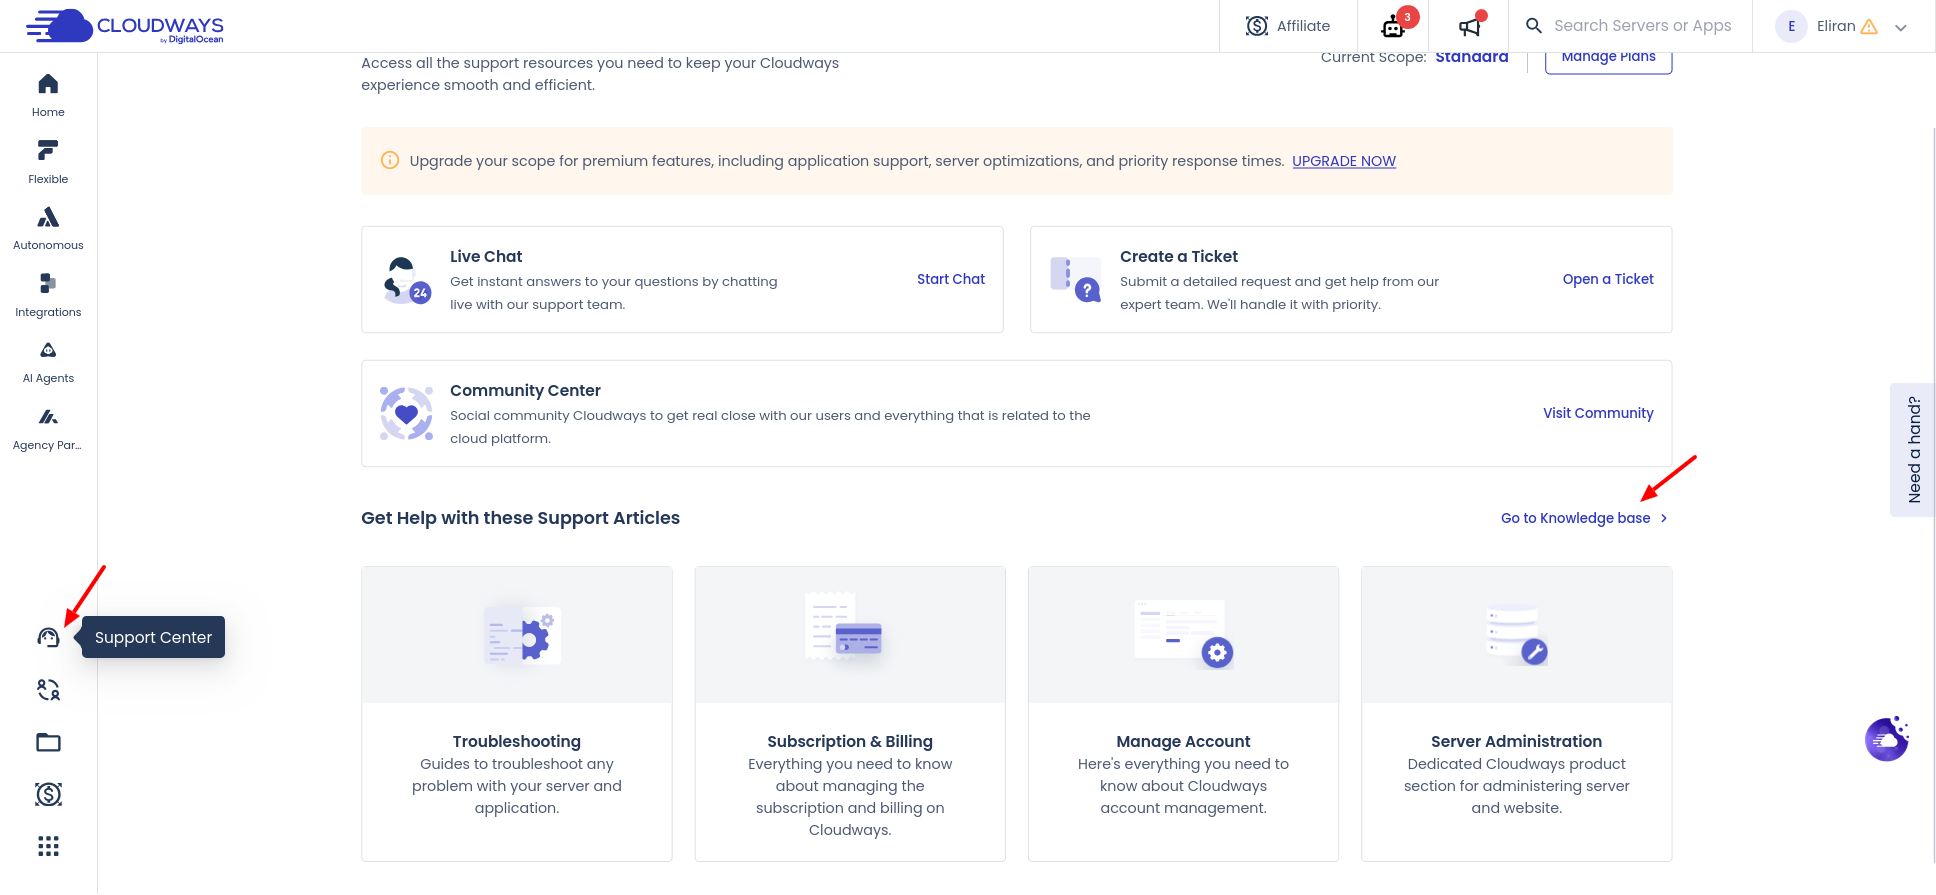Click the Affiliate dollar icon in header

pos(1257,26)
